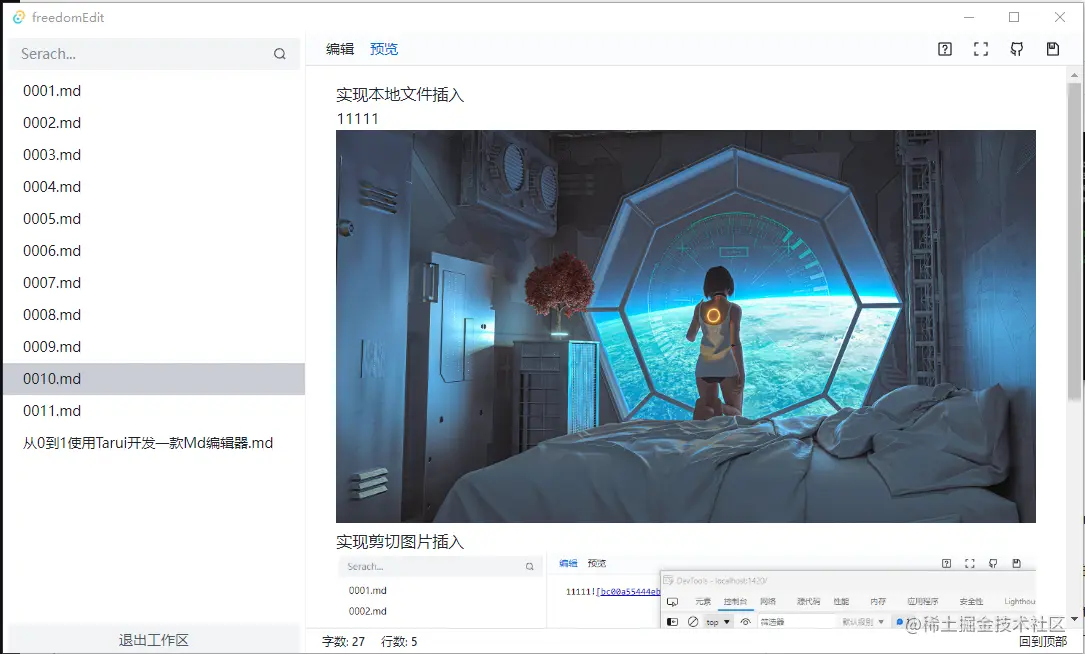Click 回到顶部 to return to top
The width and height of the screenshot is (1085, 654).
coord(1043,642)
